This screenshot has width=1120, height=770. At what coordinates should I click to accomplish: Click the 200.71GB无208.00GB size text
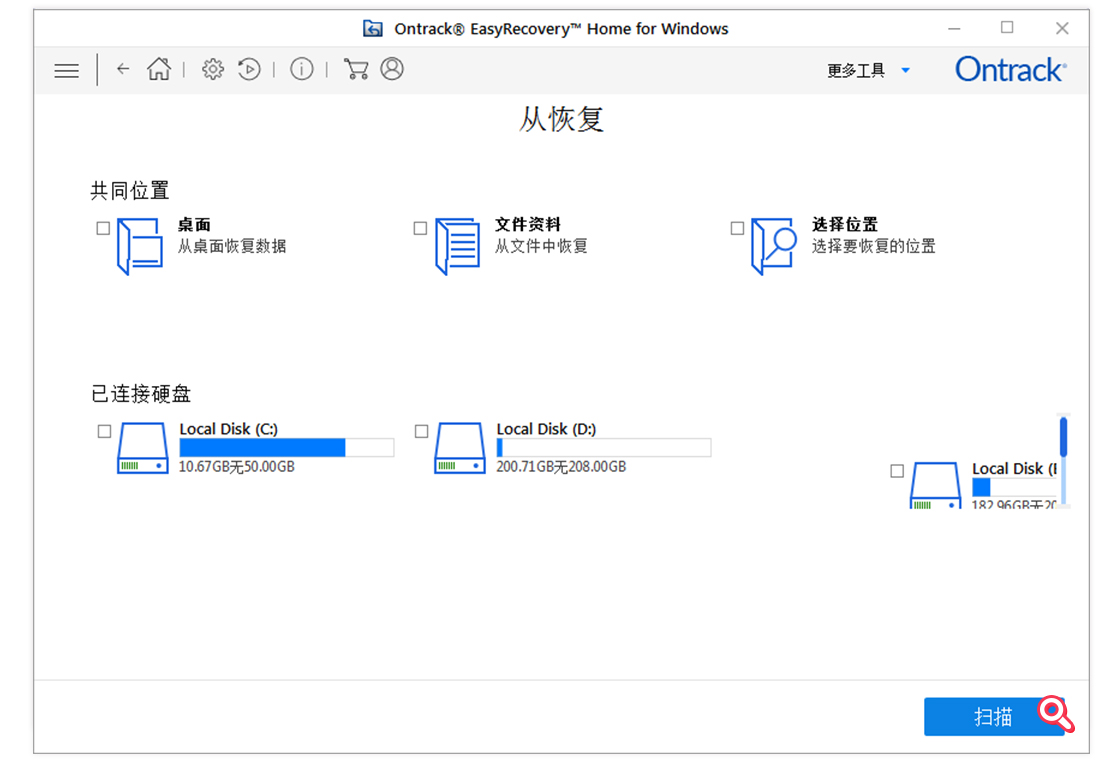(x=561, y=467)
